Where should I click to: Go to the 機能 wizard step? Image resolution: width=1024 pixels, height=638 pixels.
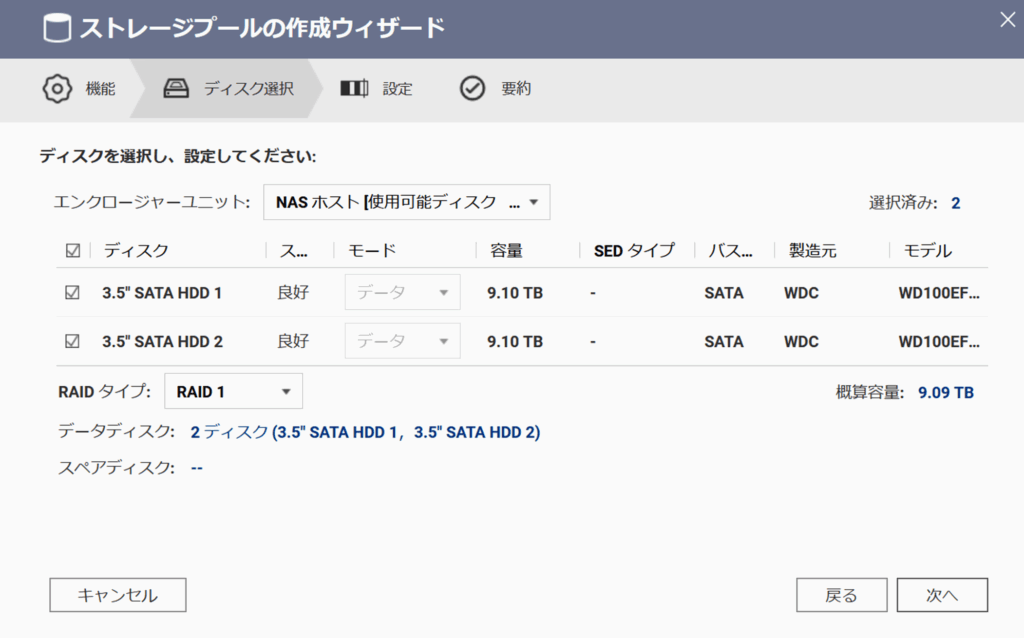click(100, 88)
